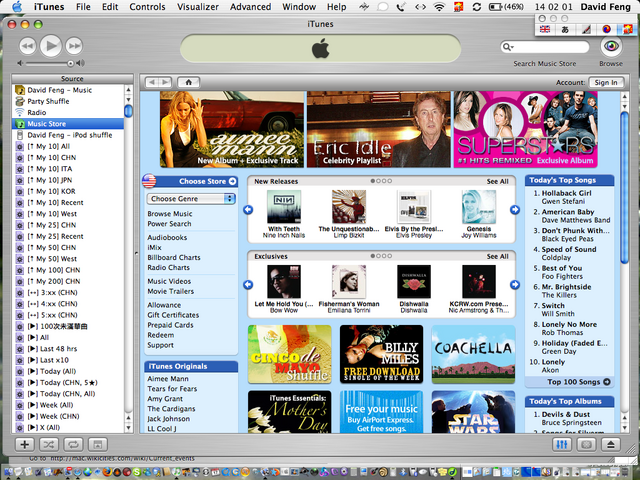This screenshot has height=480, width=640.
Task: Click Top 100 Songs link
Action: tap(578, 382)
